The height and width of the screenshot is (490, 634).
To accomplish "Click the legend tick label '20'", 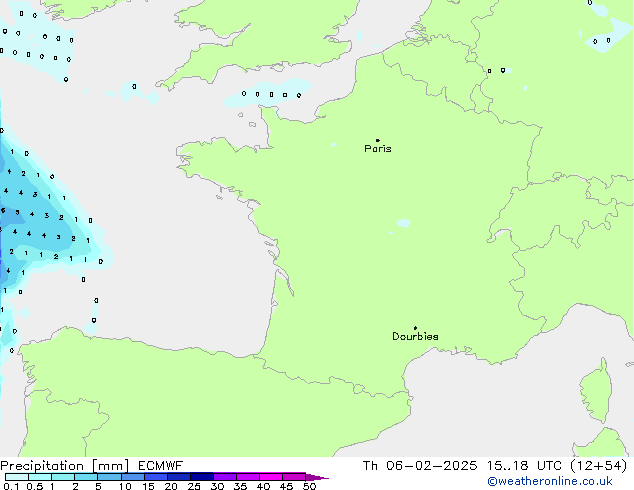I will click(171, 486).
